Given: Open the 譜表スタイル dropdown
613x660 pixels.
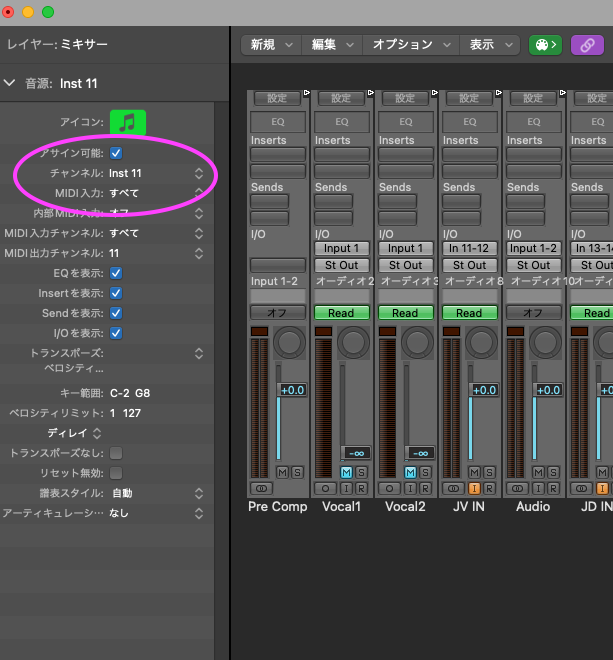Looking at the screenshot, I should point(198,493).
